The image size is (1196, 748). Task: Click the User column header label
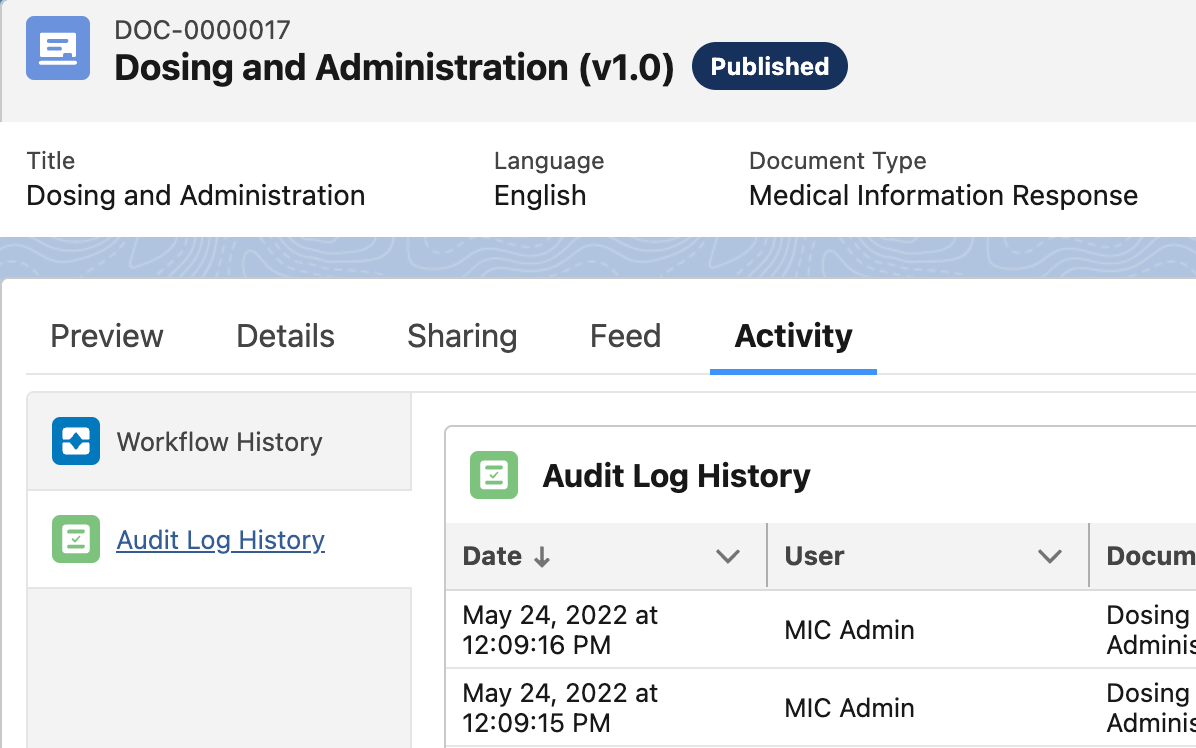(814, 557)
